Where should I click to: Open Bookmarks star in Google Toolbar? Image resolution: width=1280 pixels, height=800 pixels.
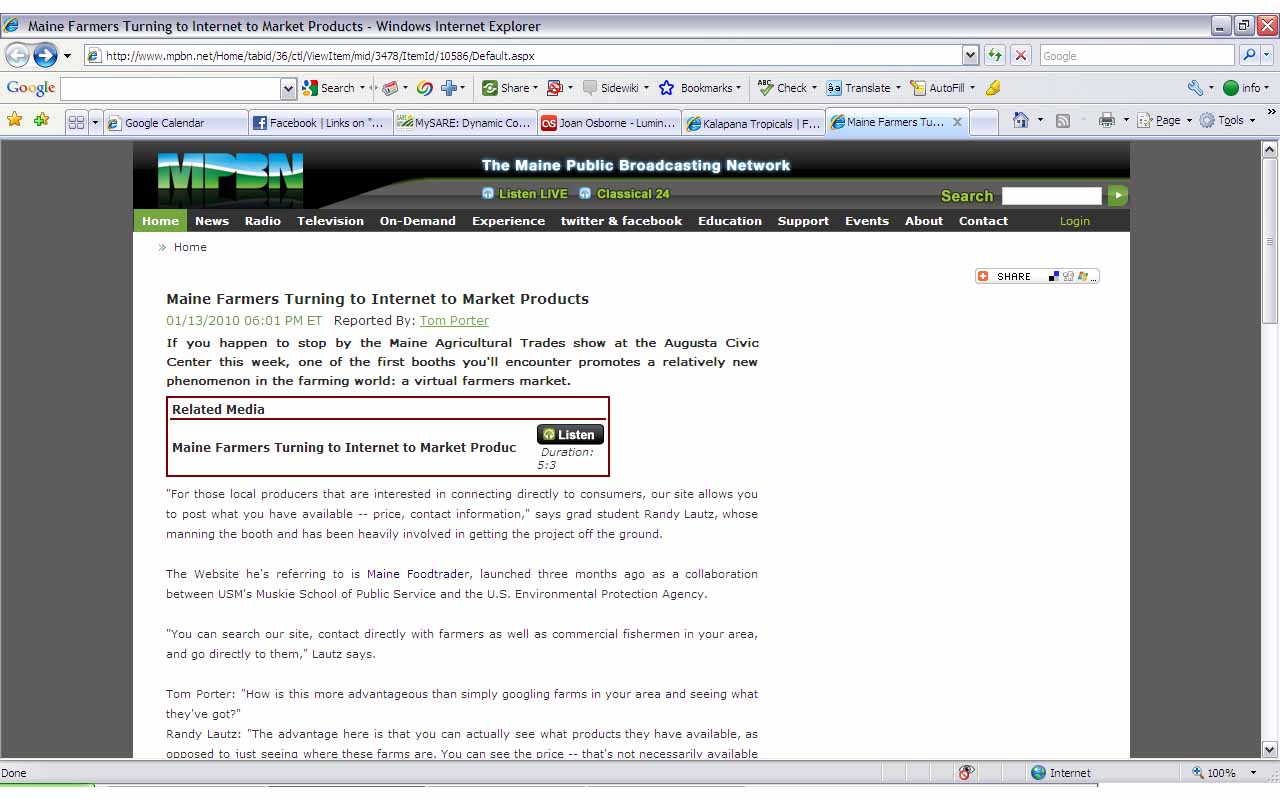(x=667, y=88)
